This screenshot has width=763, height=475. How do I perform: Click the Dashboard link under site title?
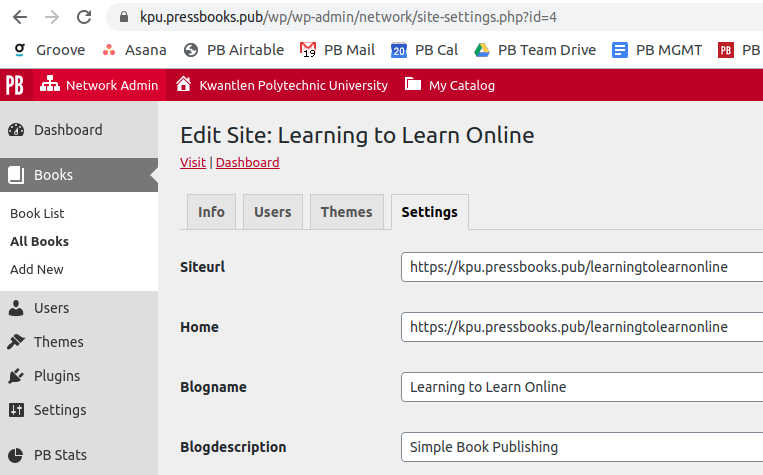pyautogui.click(x=247, y=163)
